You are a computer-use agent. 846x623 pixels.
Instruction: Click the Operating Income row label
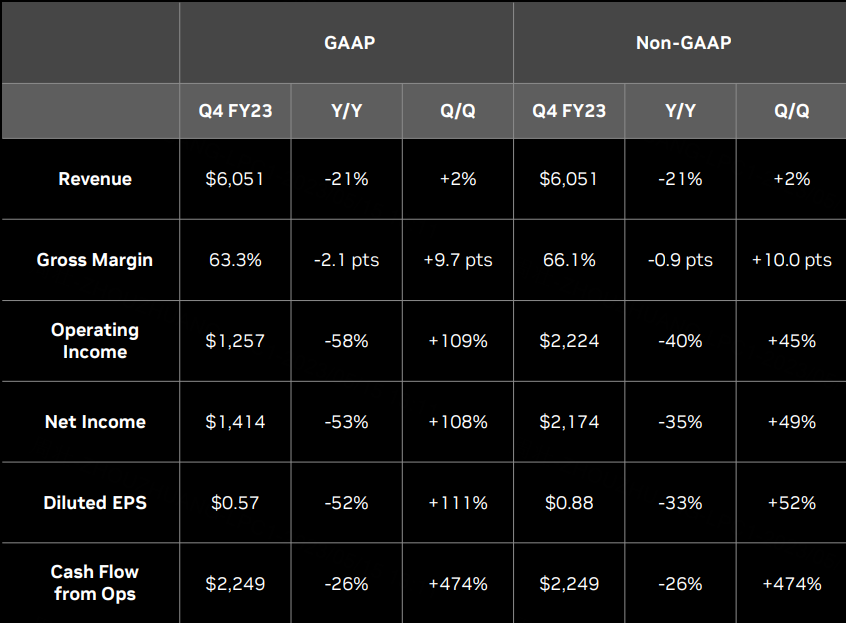click(x=95, y=340)
